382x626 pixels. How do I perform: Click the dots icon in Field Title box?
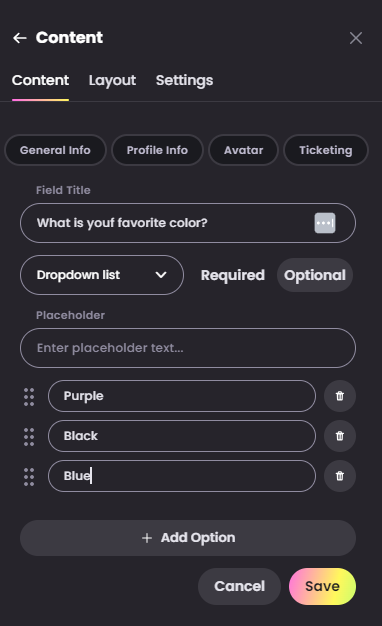point(325,223)
